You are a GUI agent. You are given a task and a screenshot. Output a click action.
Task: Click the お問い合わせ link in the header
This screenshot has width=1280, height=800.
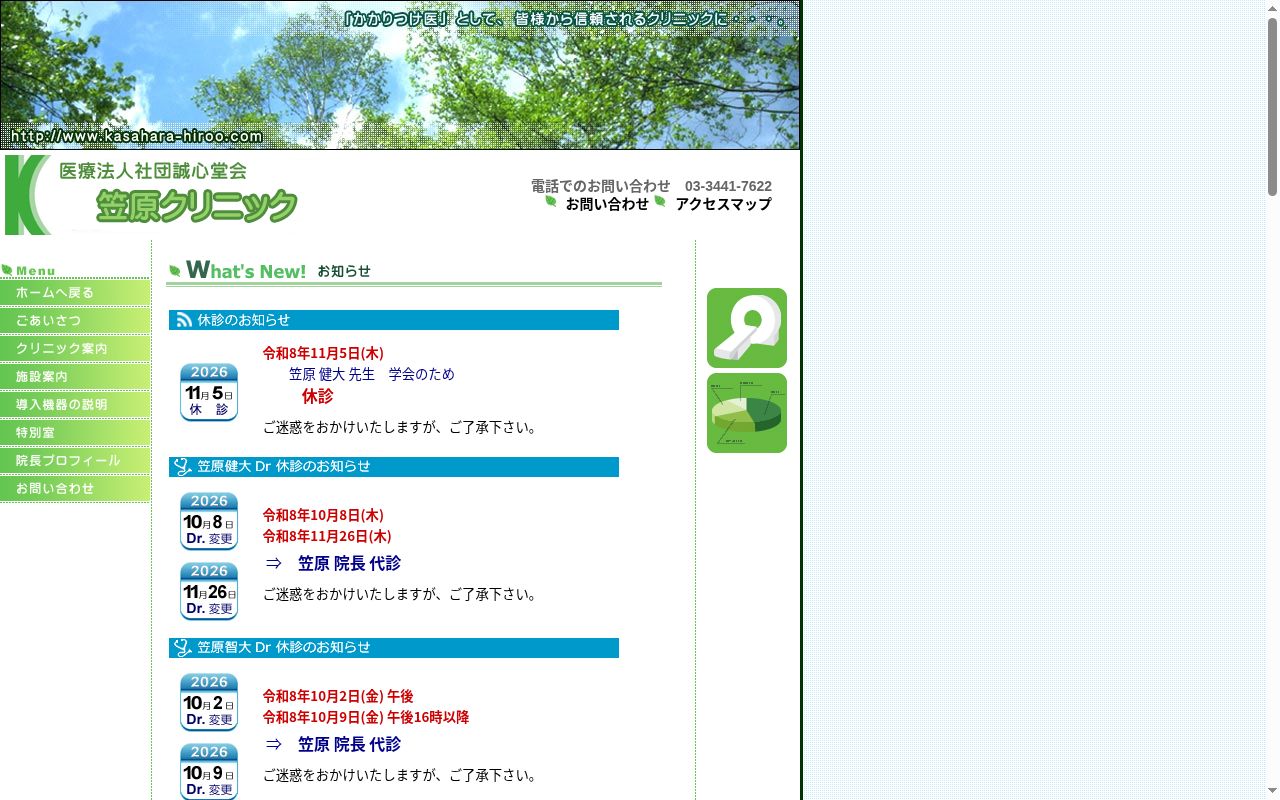[x=607, y=204]
